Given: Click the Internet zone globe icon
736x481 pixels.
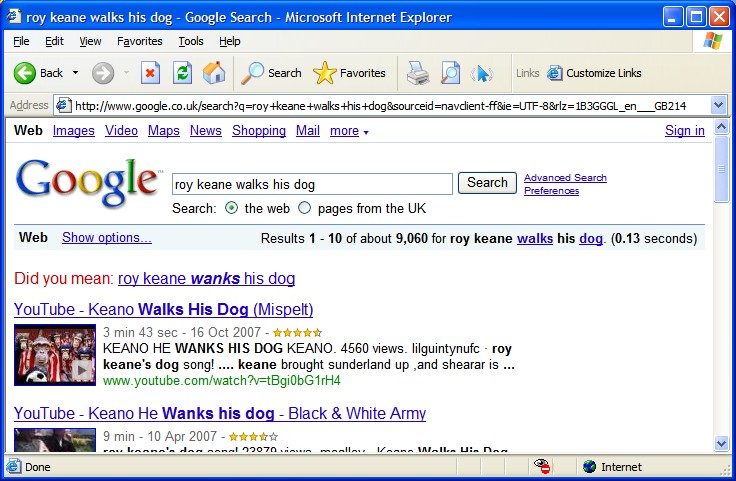Looking at the screenshot, I should tap(590, 467).
